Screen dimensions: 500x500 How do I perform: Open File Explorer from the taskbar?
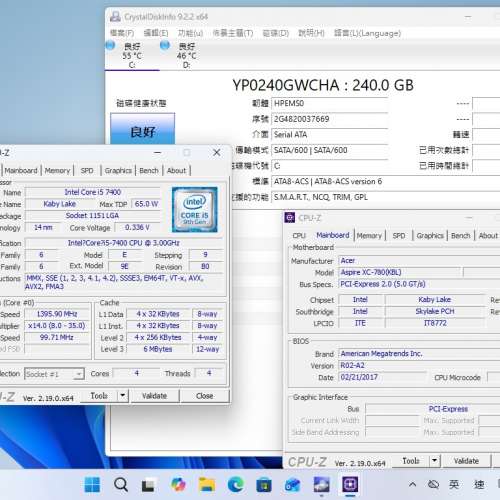[x=207, y=484]
